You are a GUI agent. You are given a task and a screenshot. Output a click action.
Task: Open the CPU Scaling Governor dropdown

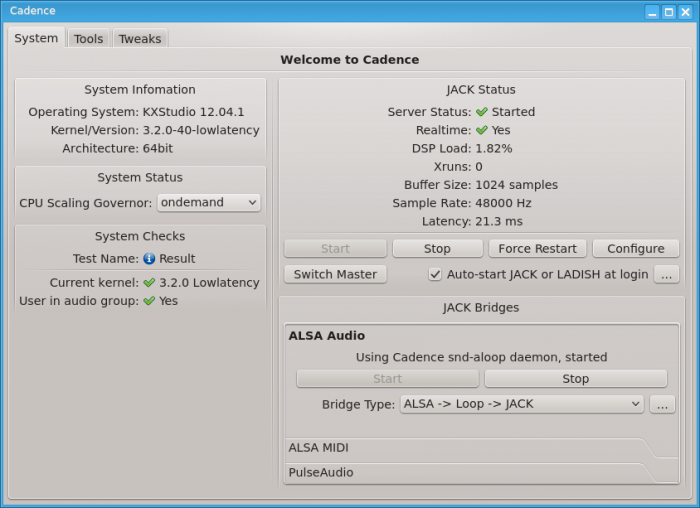pos(208,203)
